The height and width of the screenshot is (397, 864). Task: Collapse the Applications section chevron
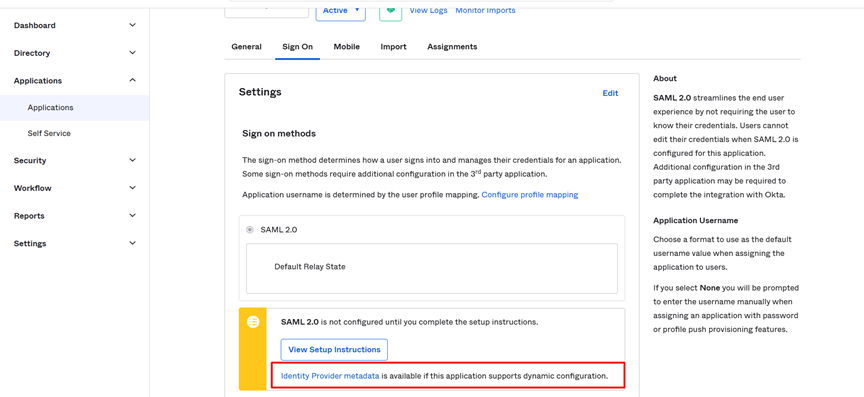[132, 81]
